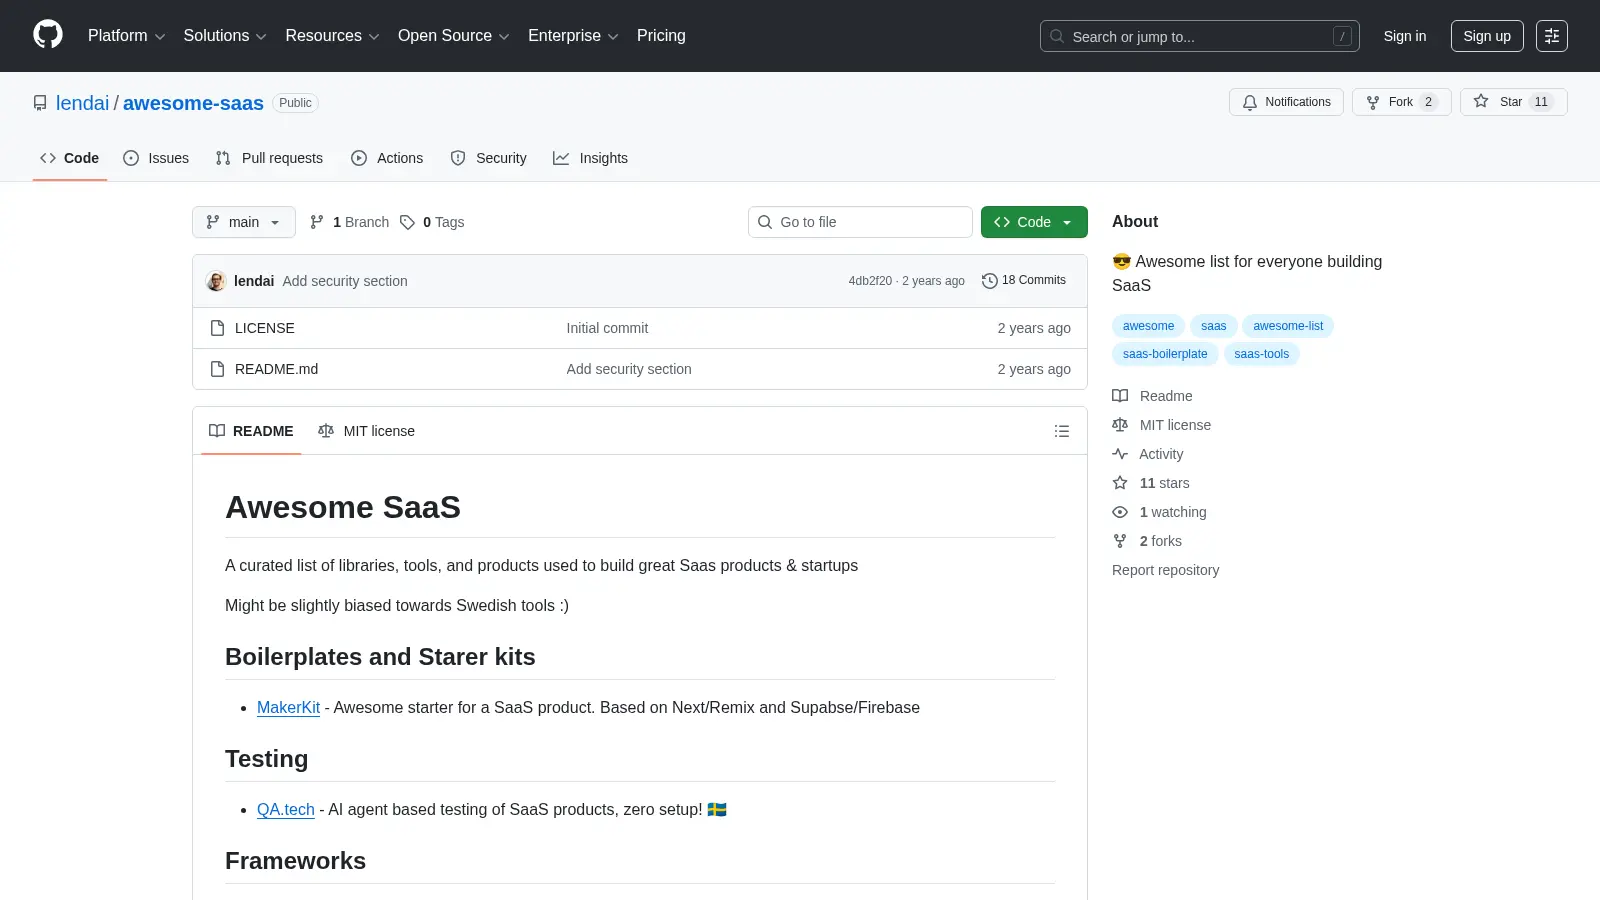The height and width of the screenshot is (900, 1600).
Task: Focus the Search or jump to field
Action: click(1200, 36)
